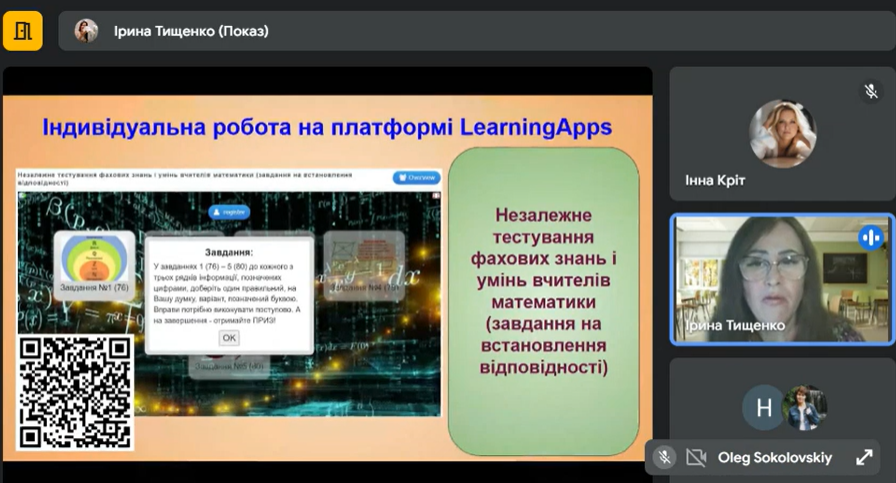This screenshot has height=483, width=896.
Task: Click the muted microphone icon on Інна Кріт tile
Action: click(x=871, y=91)
